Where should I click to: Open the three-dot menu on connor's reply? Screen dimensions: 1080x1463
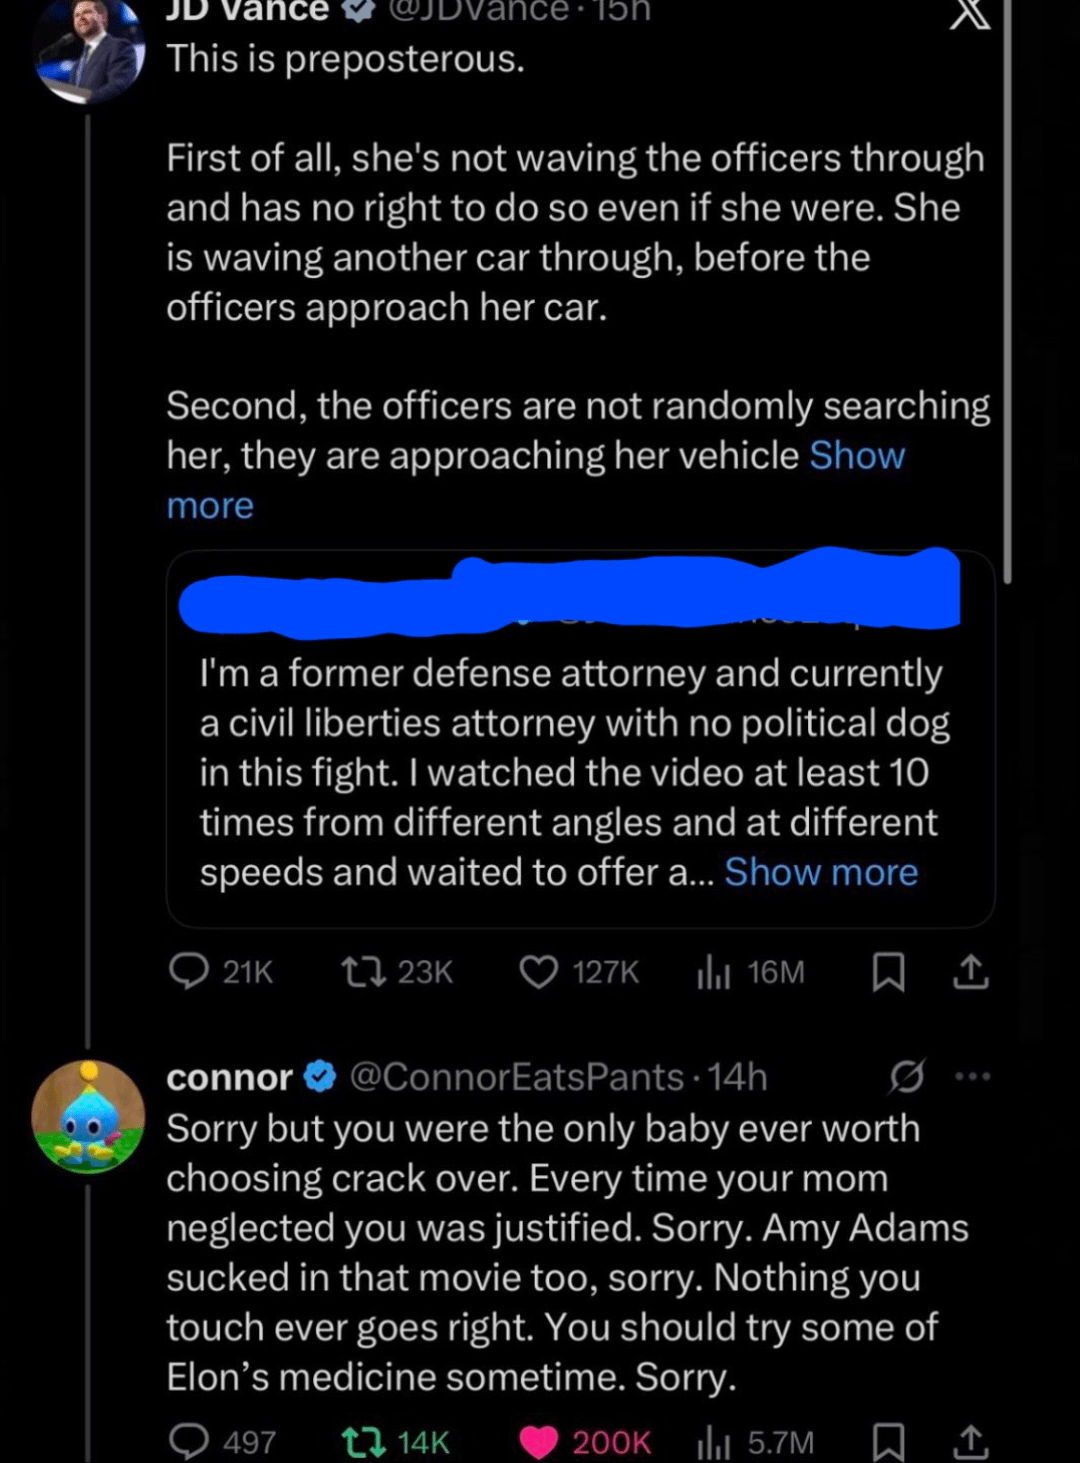[972, 1077]
